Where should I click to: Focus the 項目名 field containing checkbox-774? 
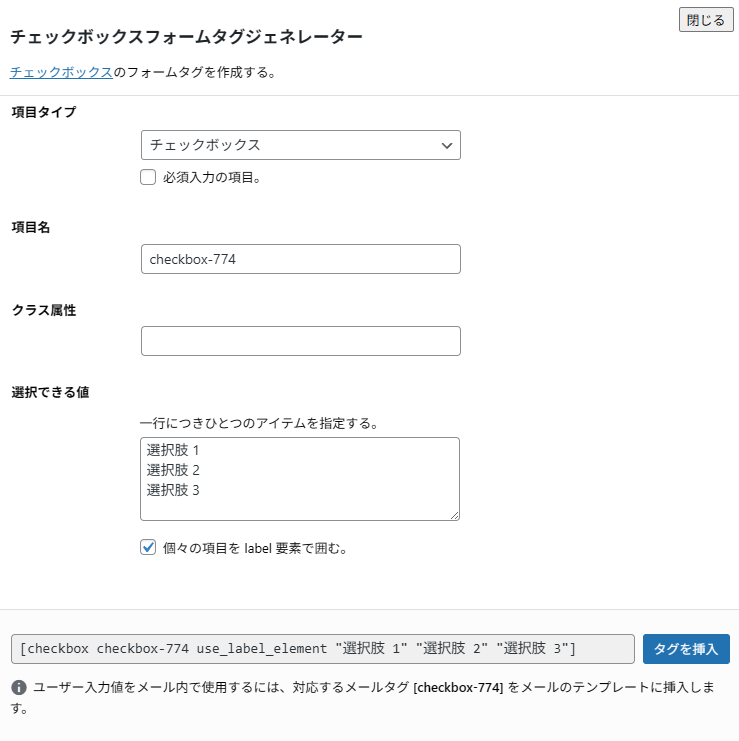[300, 259]
